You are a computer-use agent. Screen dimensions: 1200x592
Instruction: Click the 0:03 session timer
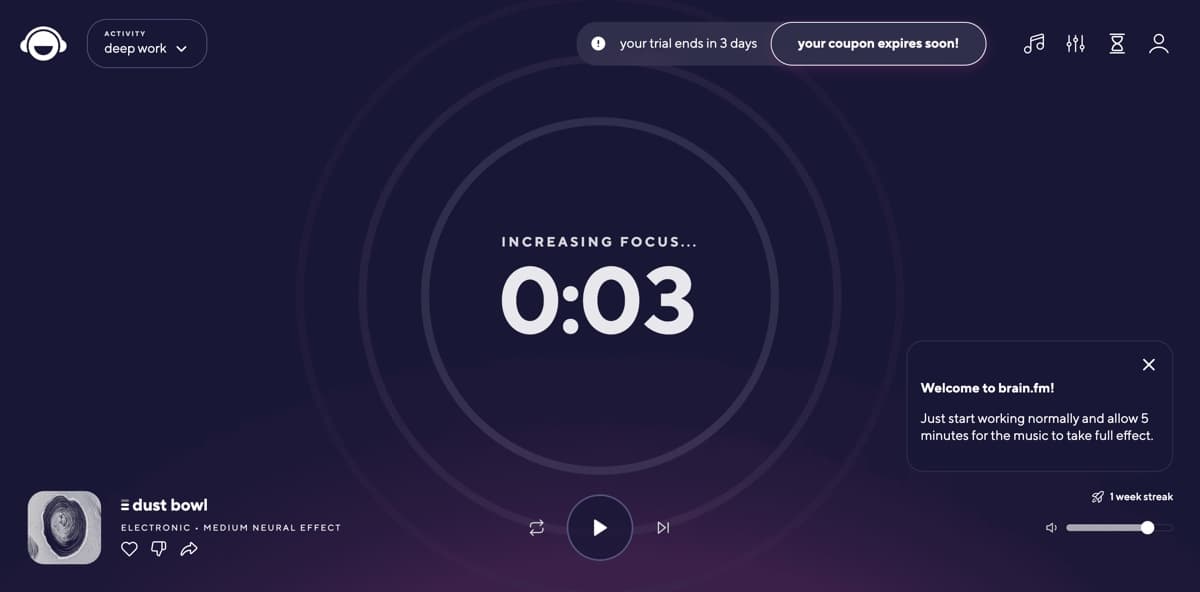click(x=598, y=301)
